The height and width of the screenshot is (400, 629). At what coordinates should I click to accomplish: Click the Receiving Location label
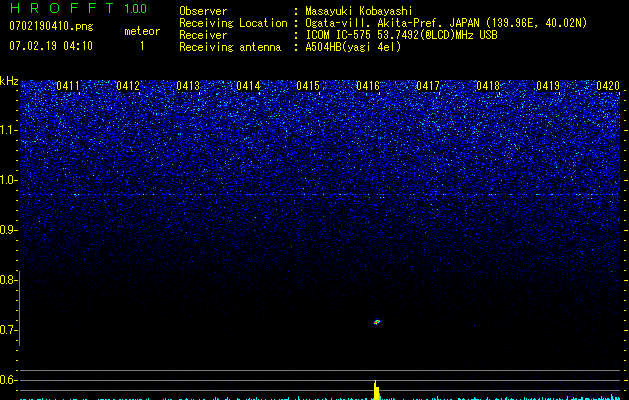coord(233,23)
